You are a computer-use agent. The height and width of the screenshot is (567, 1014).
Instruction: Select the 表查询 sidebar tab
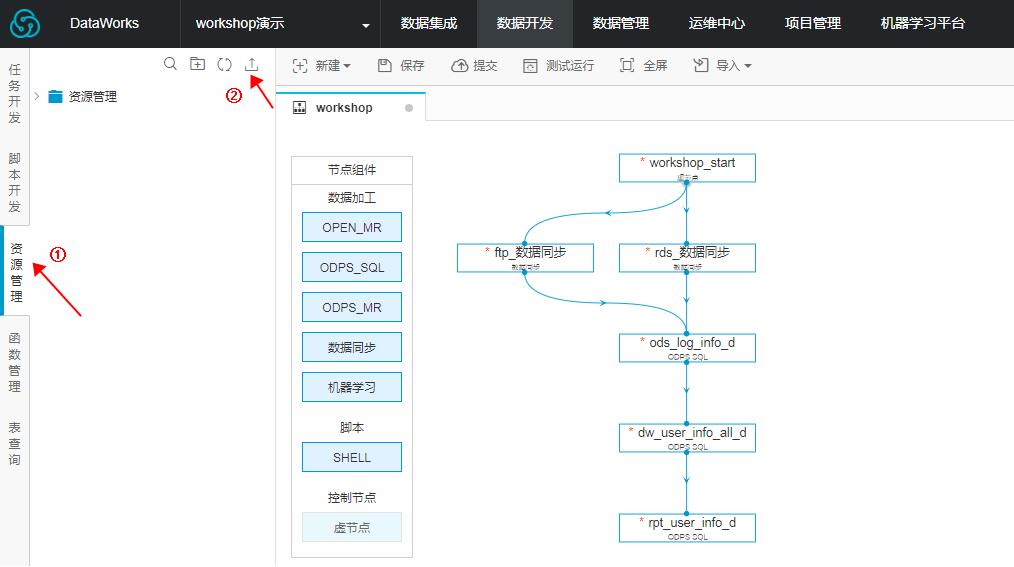15,444
